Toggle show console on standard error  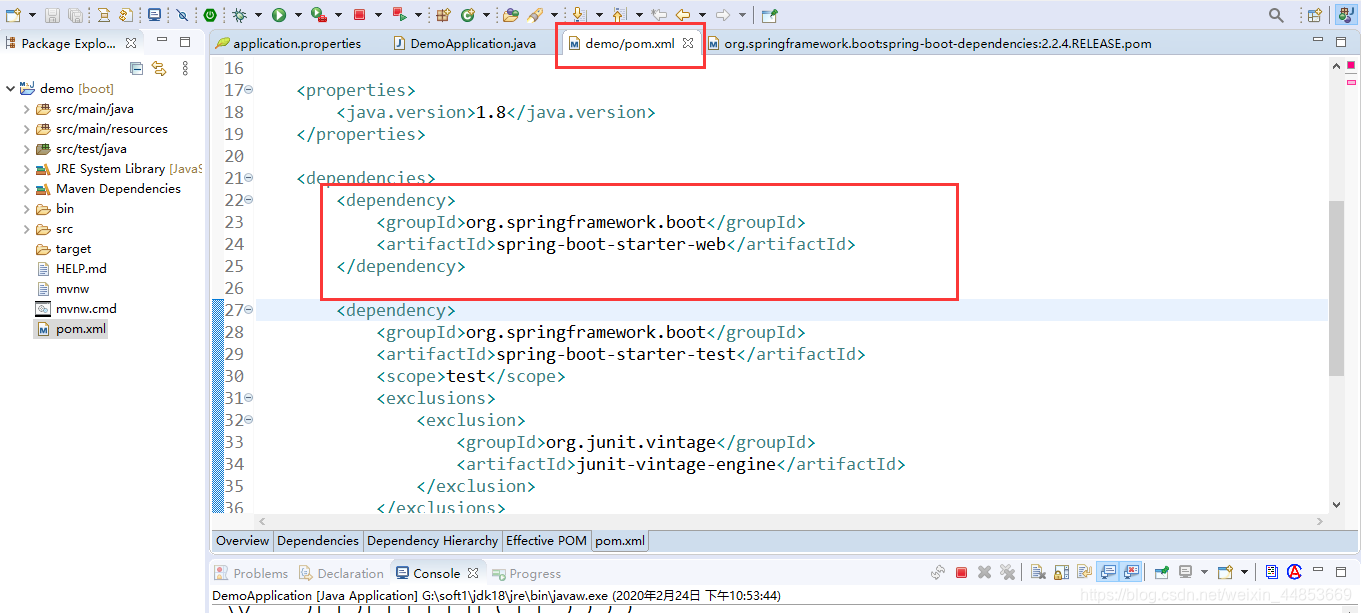pos(1131,573)
